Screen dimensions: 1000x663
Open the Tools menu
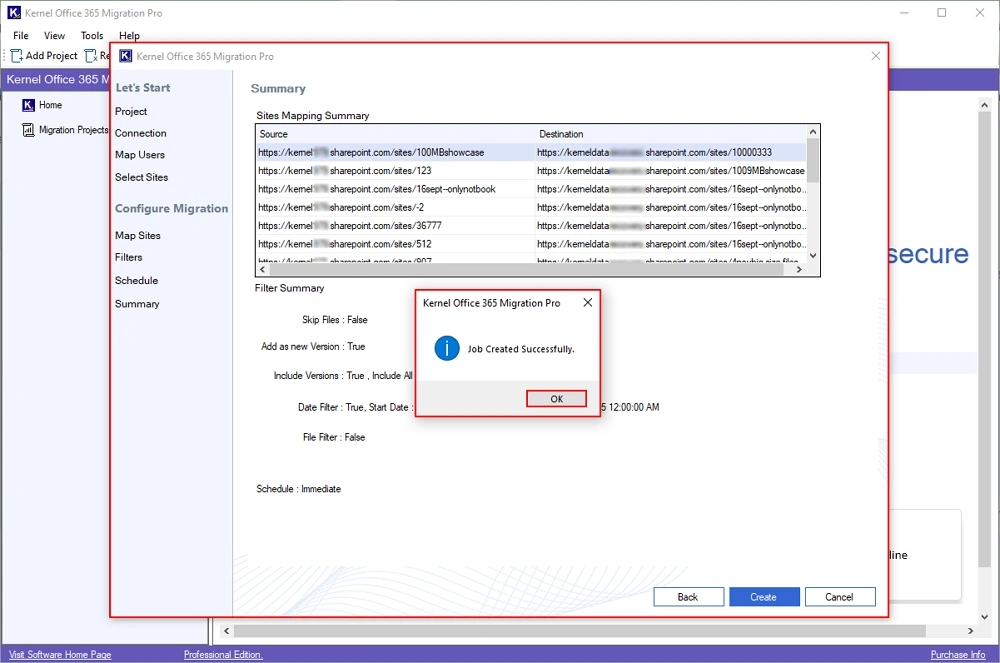pyautogui.click(x=92, y=36)
